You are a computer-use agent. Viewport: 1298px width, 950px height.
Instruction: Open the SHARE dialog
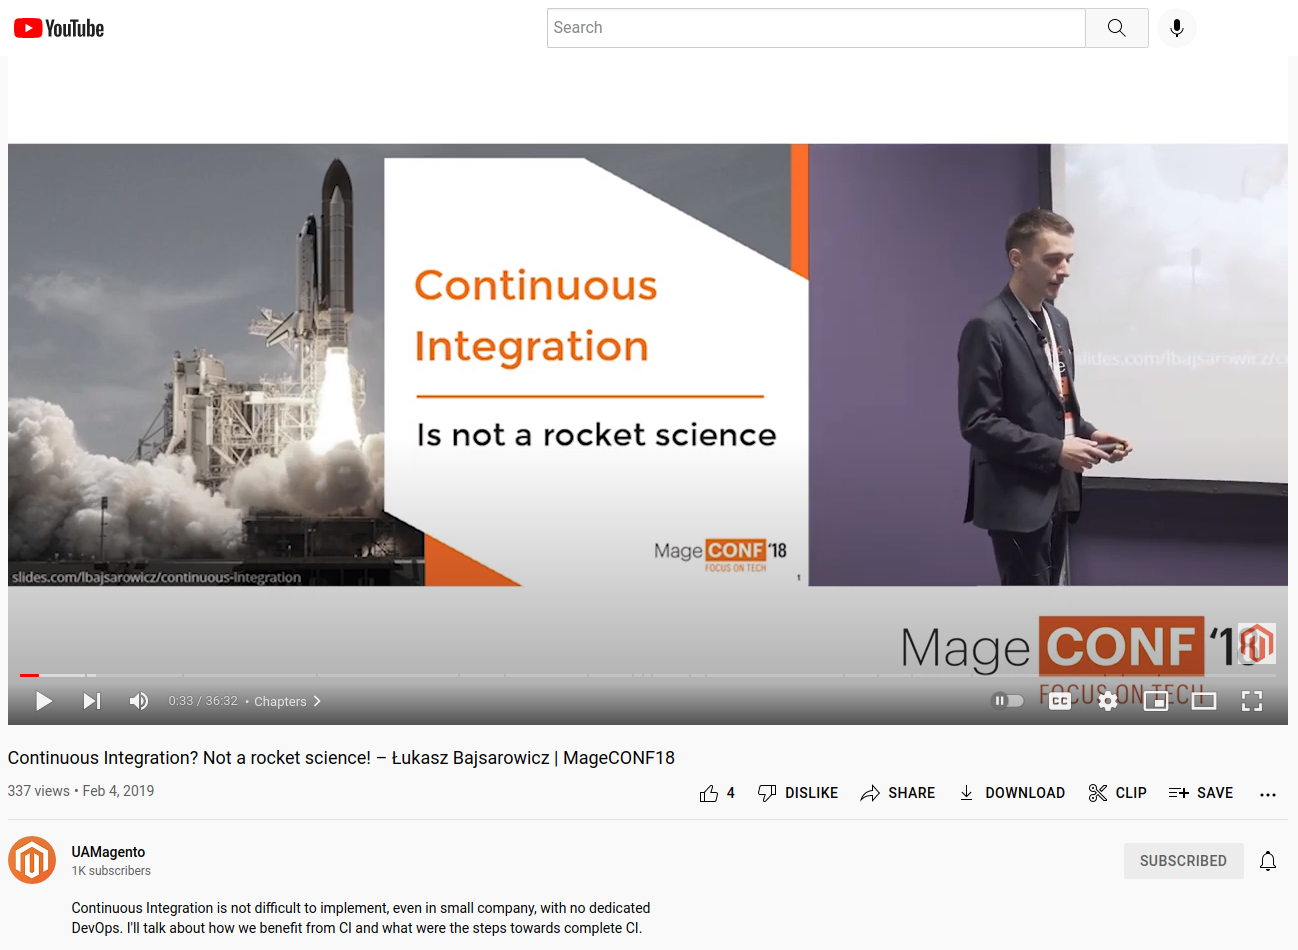tap(898, 793)
